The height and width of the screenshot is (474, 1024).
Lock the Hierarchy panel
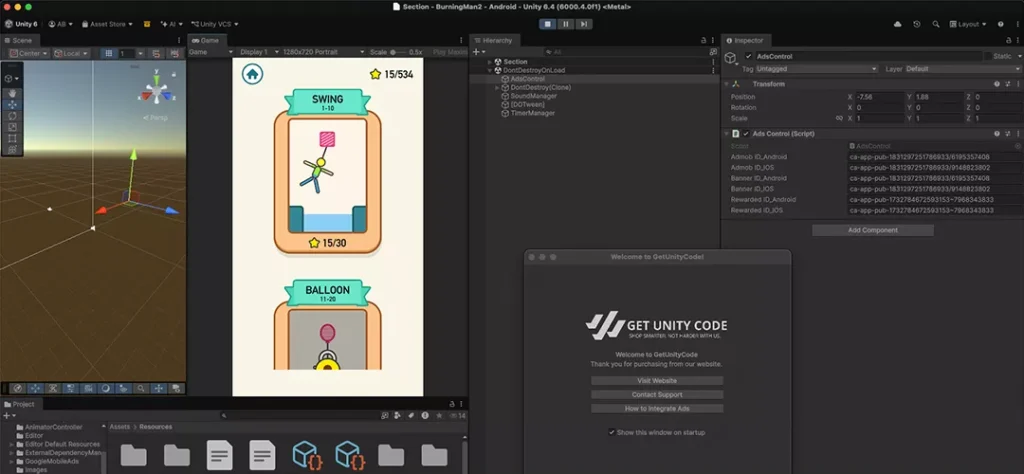pyautogui.click(x=703, y=40)
